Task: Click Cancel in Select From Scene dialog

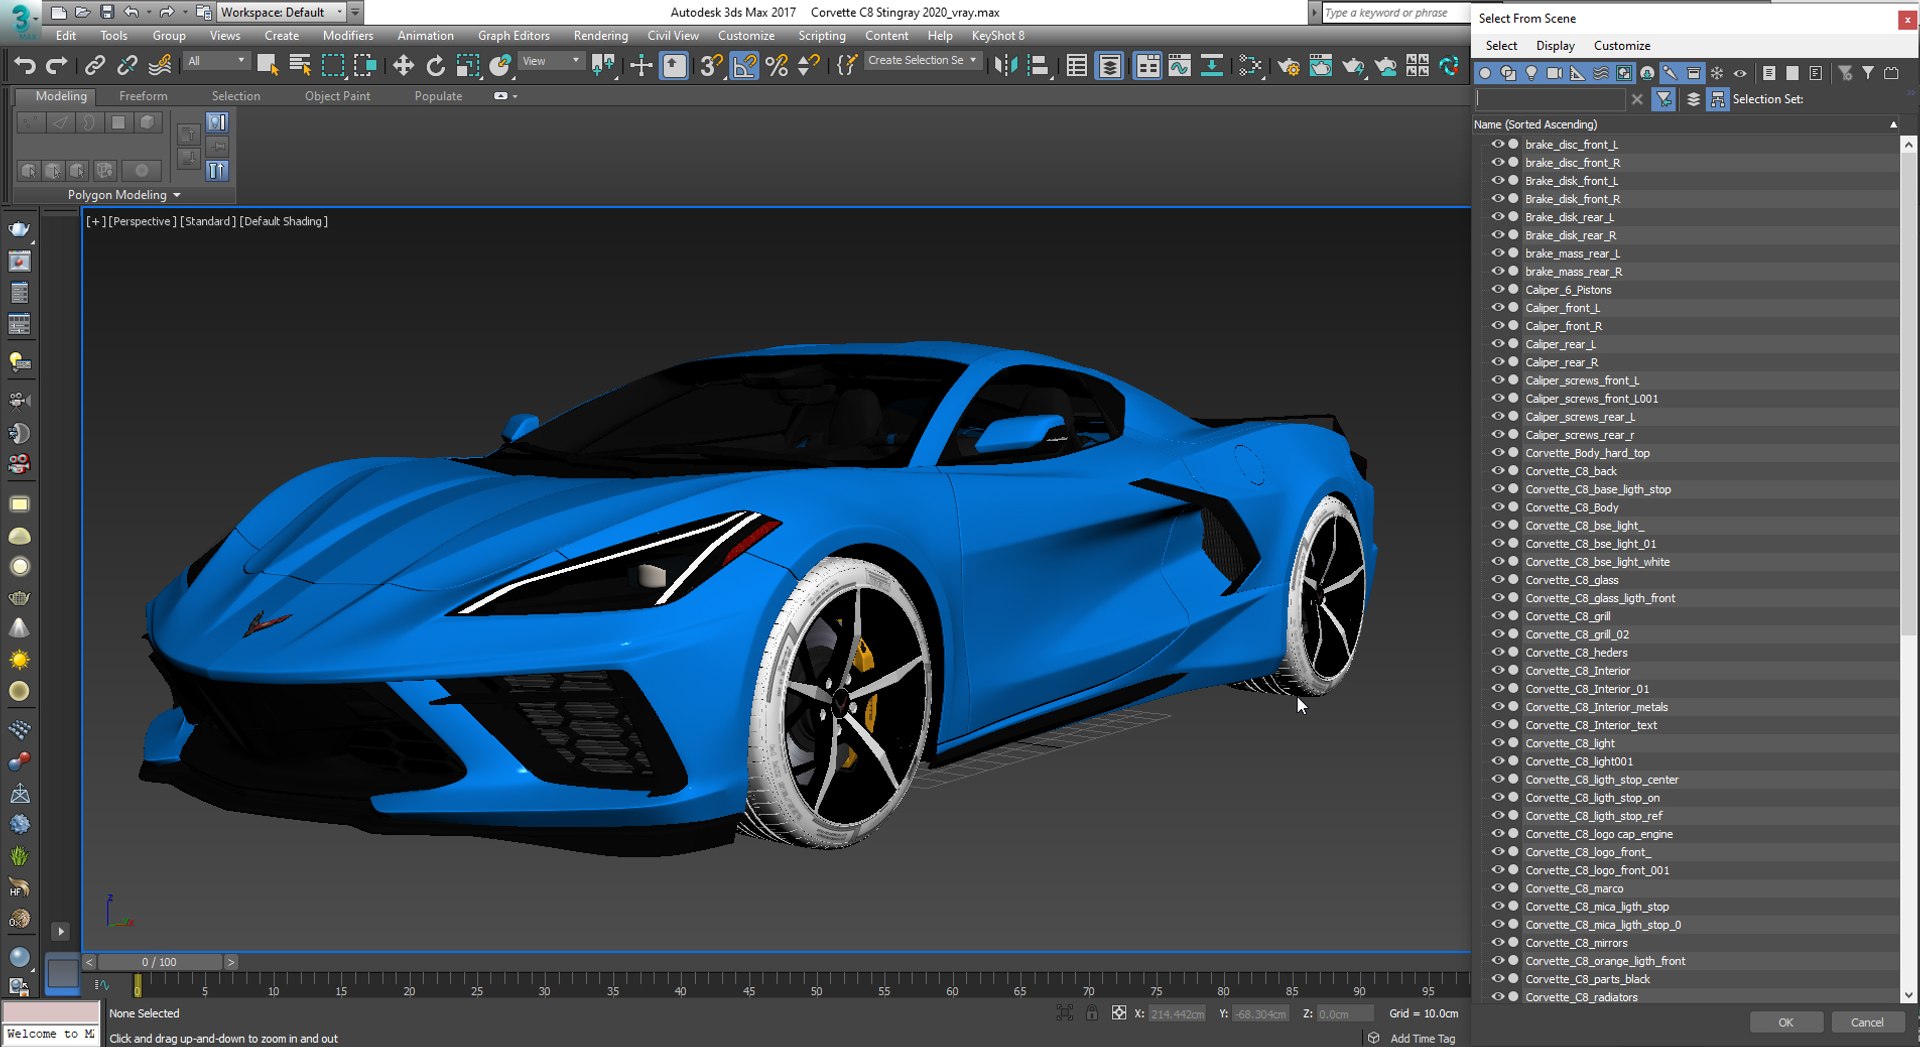Action: pyautogui.click(x=1866, y=1022)
